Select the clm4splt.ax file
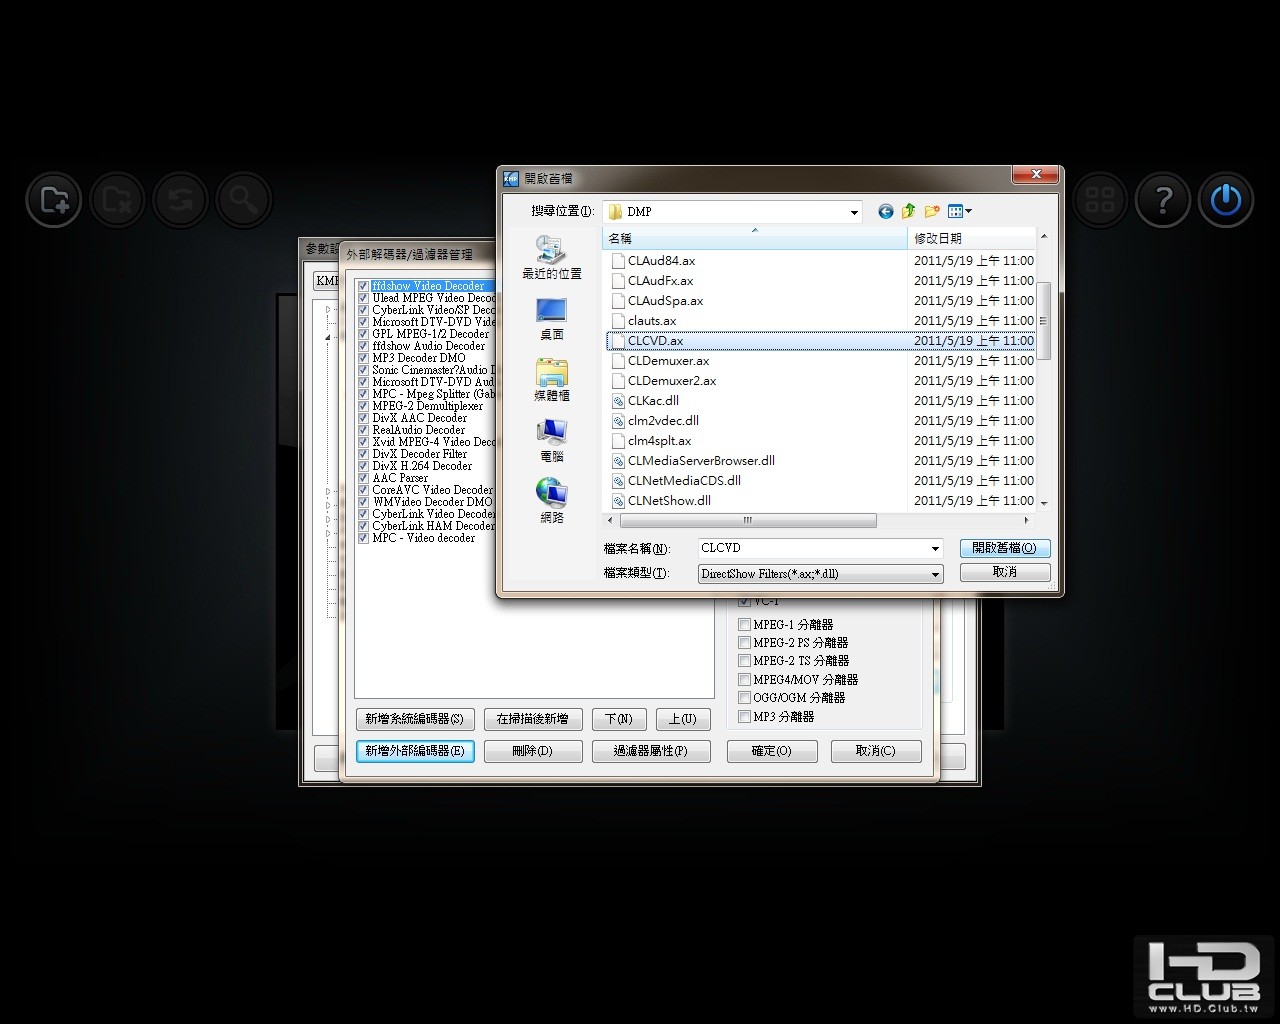The height and width of the screenshot is (1024, 1280). click(x=659, y=441)
